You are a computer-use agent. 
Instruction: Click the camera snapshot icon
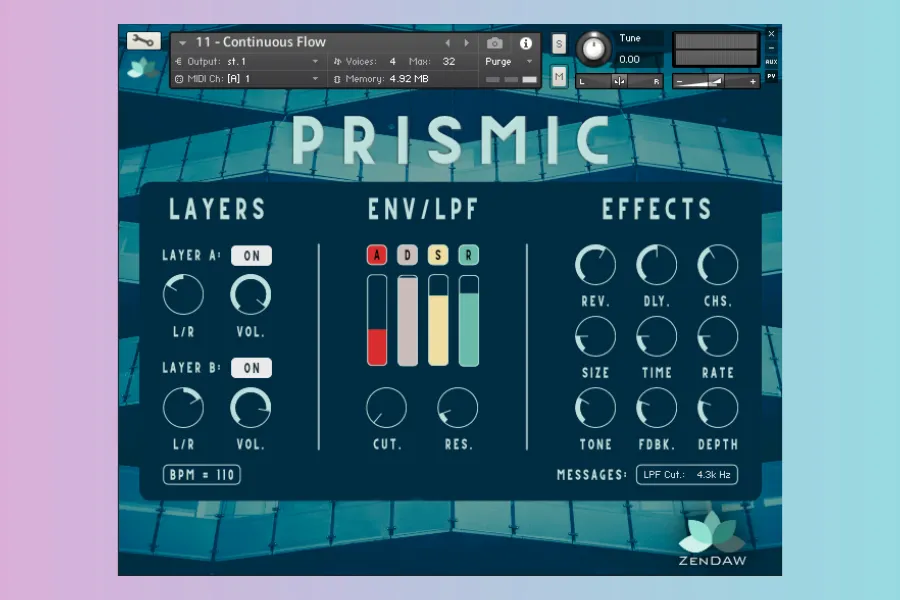[x=494, y=43]
